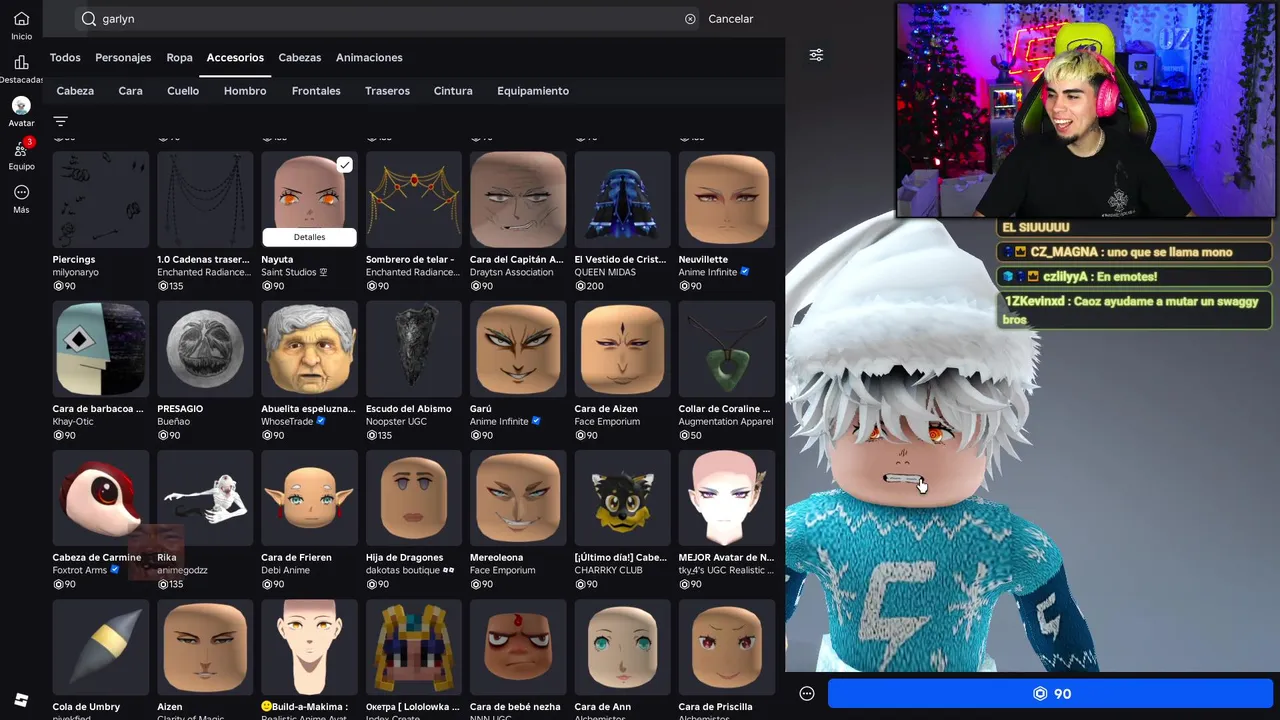Viewport: 1280px width, 720px height.
Task: Select Cara de Priscilla thumbnail
Action: (727, 647)
